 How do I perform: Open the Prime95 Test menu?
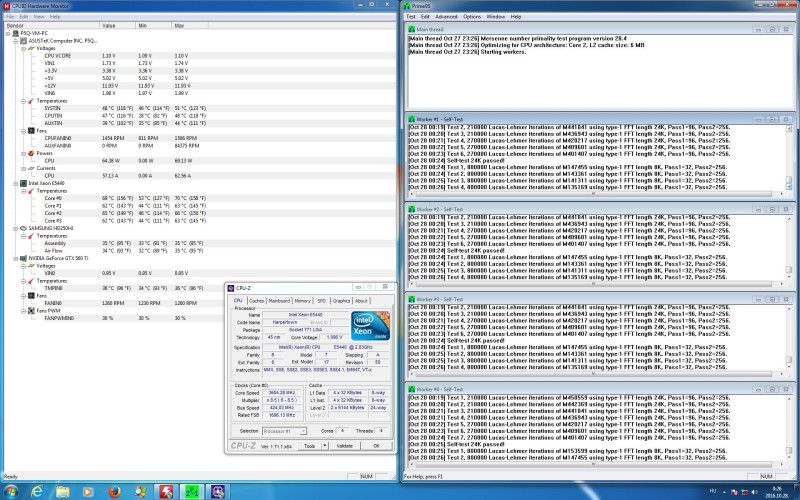point(410,17)
